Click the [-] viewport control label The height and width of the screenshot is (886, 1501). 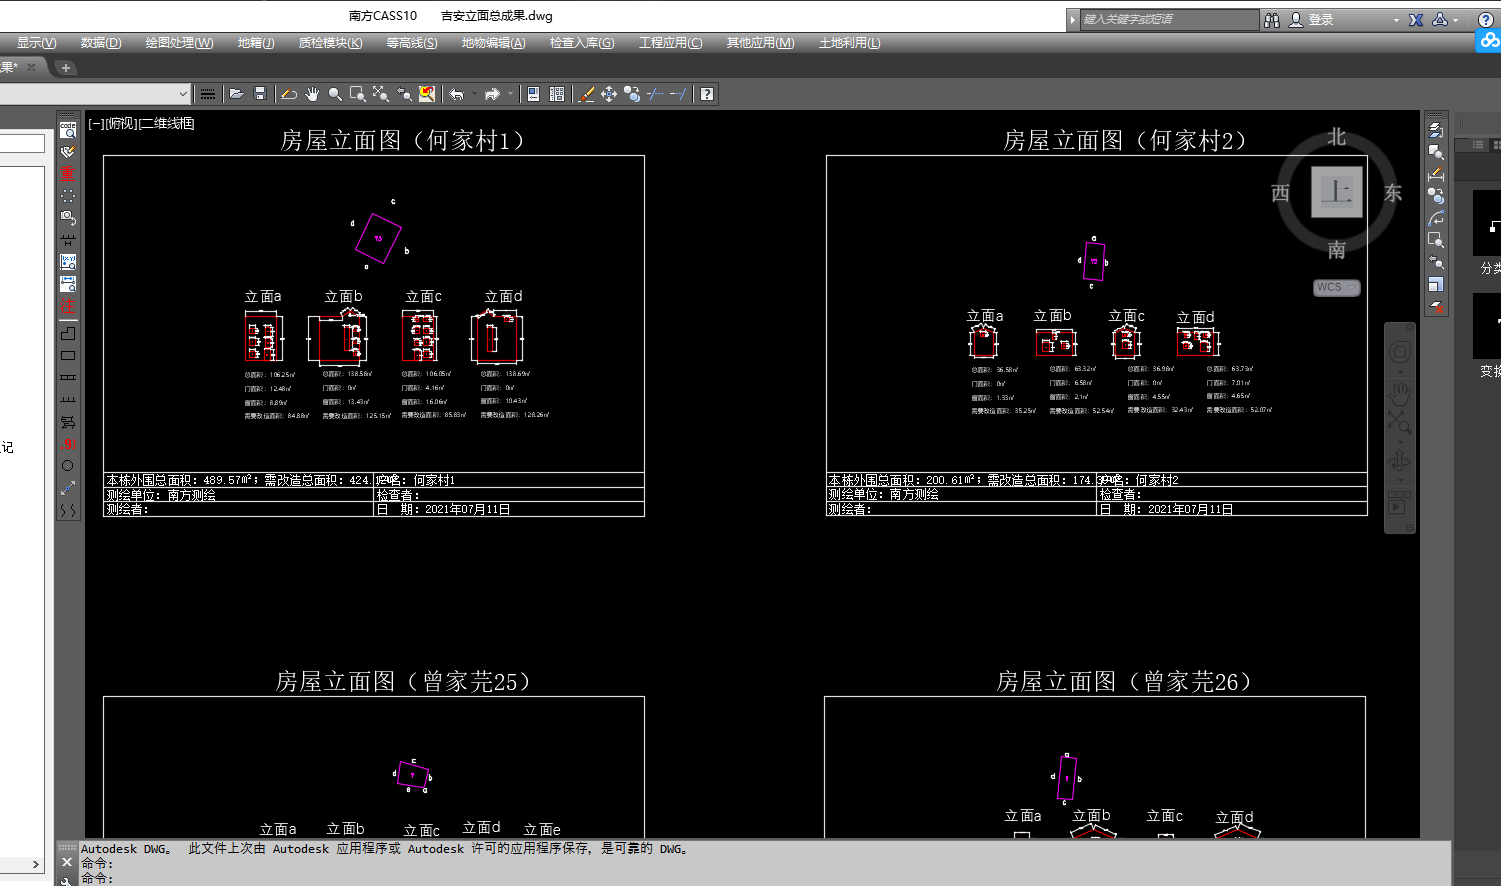(x=96, y=124)
